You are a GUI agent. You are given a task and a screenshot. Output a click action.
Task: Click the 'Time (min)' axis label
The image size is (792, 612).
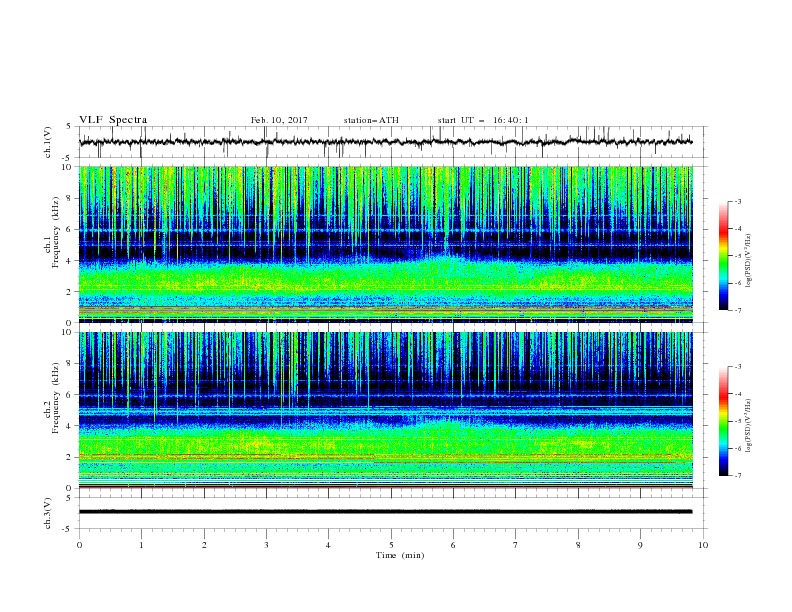(x=400, y=555)
